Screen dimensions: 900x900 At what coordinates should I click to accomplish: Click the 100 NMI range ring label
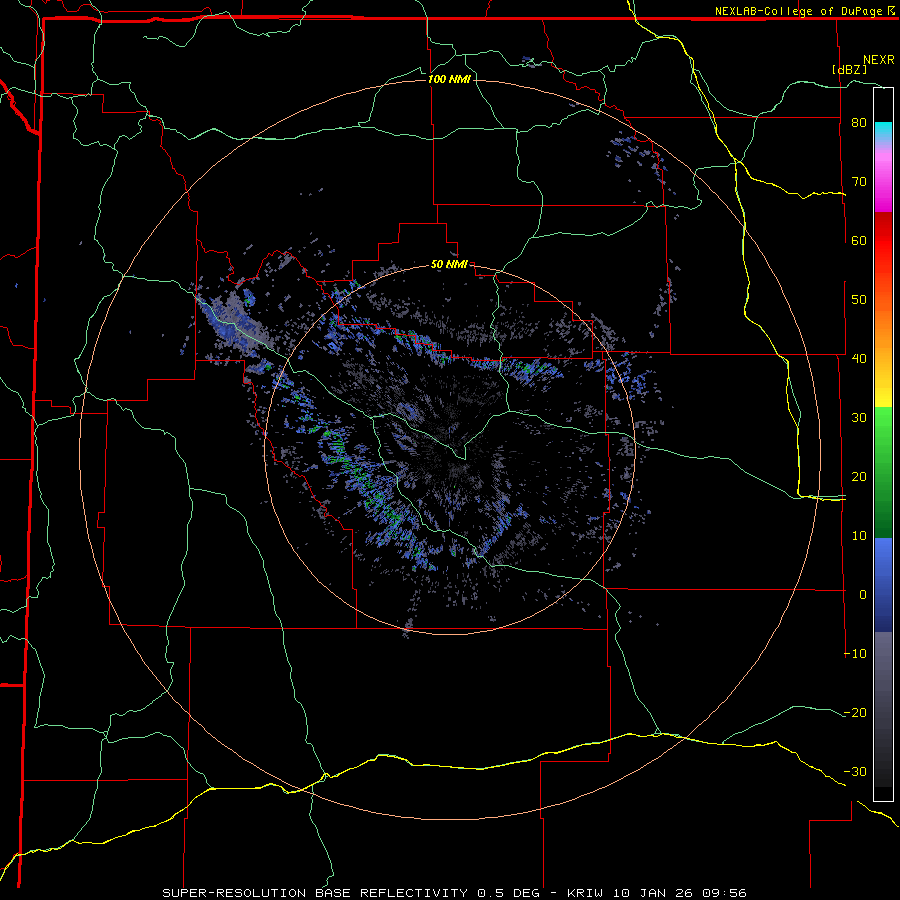(449, 79)
